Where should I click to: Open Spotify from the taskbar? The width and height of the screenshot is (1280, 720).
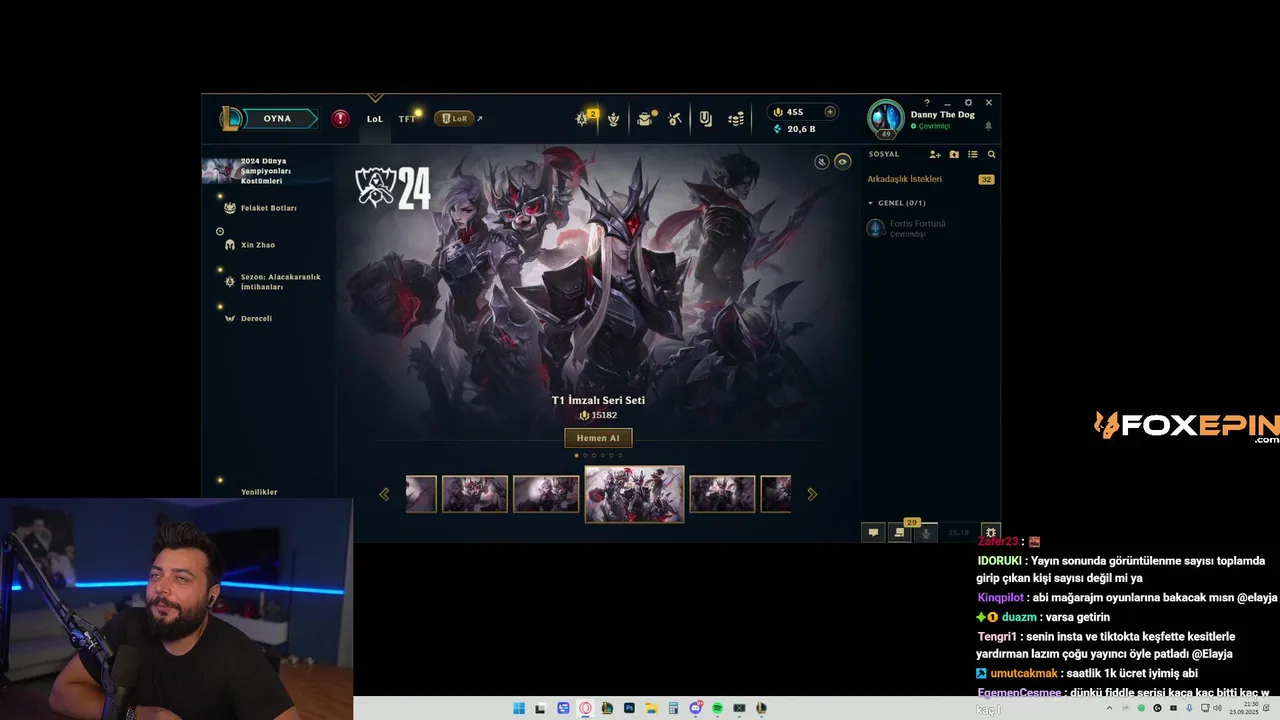pos(717,708)
